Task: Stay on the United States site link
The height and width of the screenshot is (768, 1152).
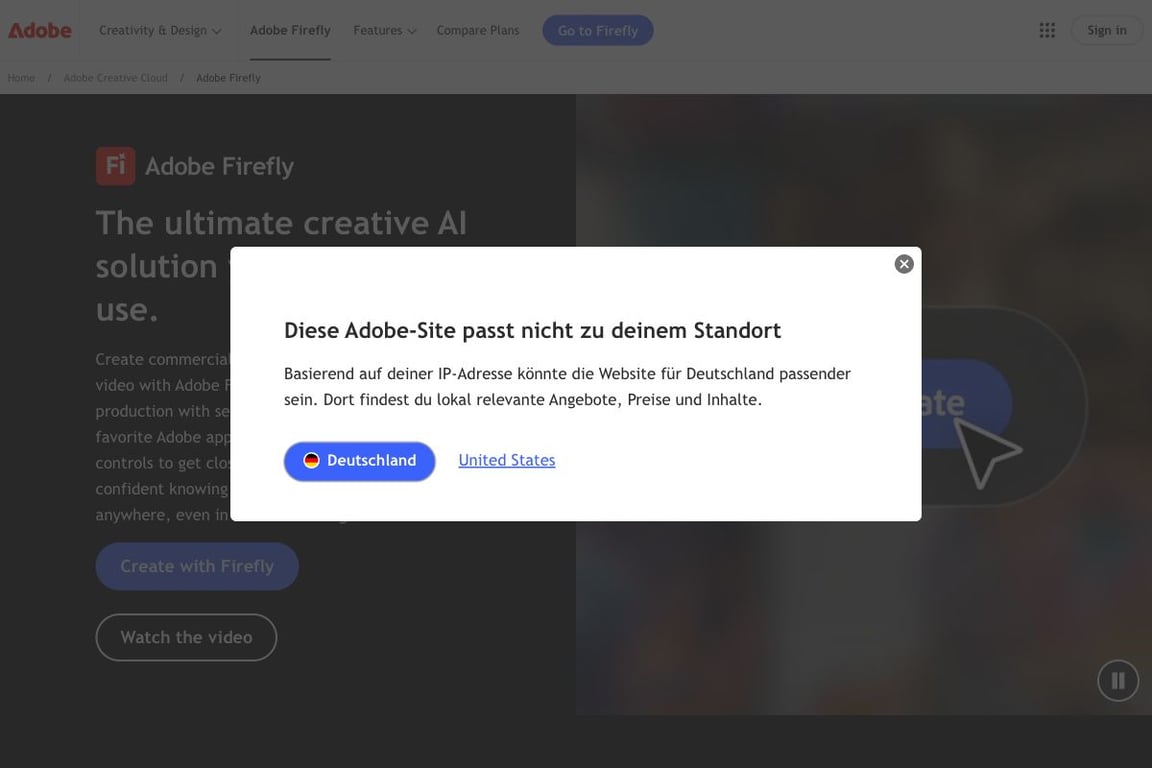Action: (506, 460)
